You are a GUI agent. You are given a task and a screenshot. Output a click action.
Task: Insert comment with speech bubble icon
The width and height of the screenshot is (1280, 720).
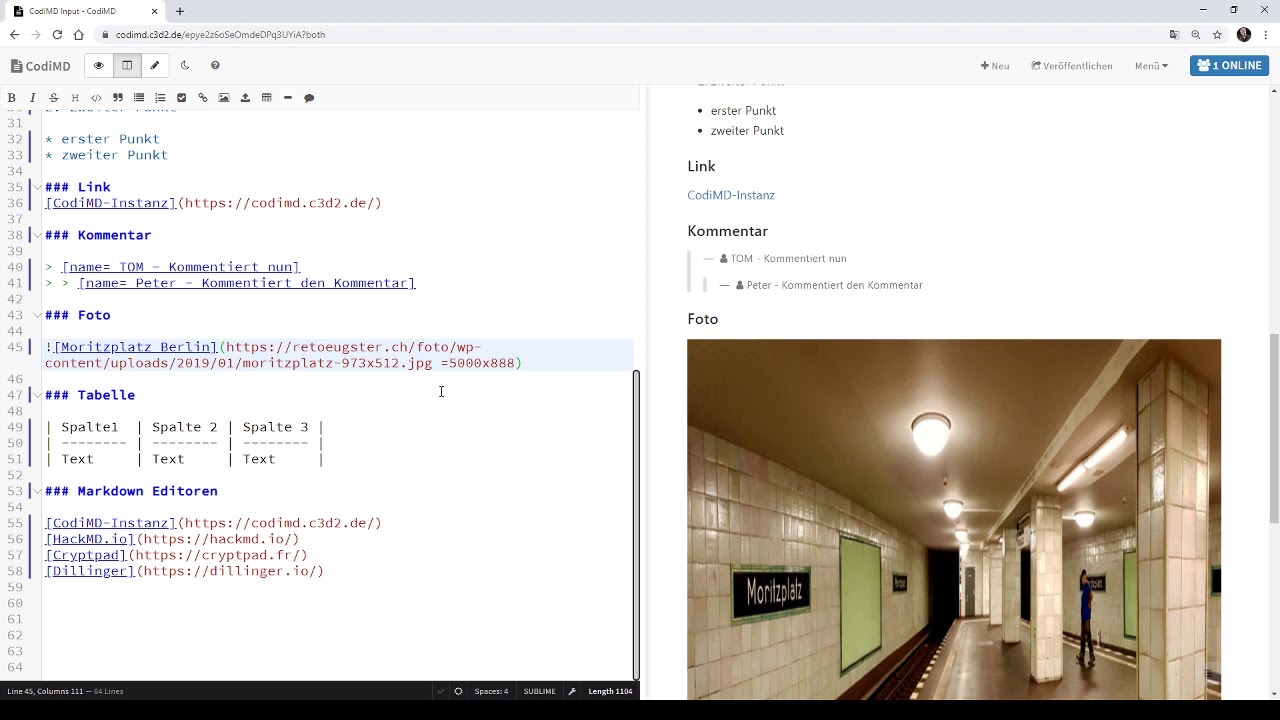tap(309, 98)
